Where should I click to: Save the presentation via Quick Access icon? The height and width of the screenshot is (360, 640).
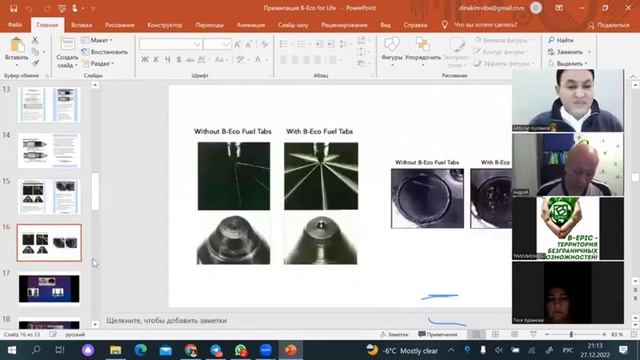(13, 8)
